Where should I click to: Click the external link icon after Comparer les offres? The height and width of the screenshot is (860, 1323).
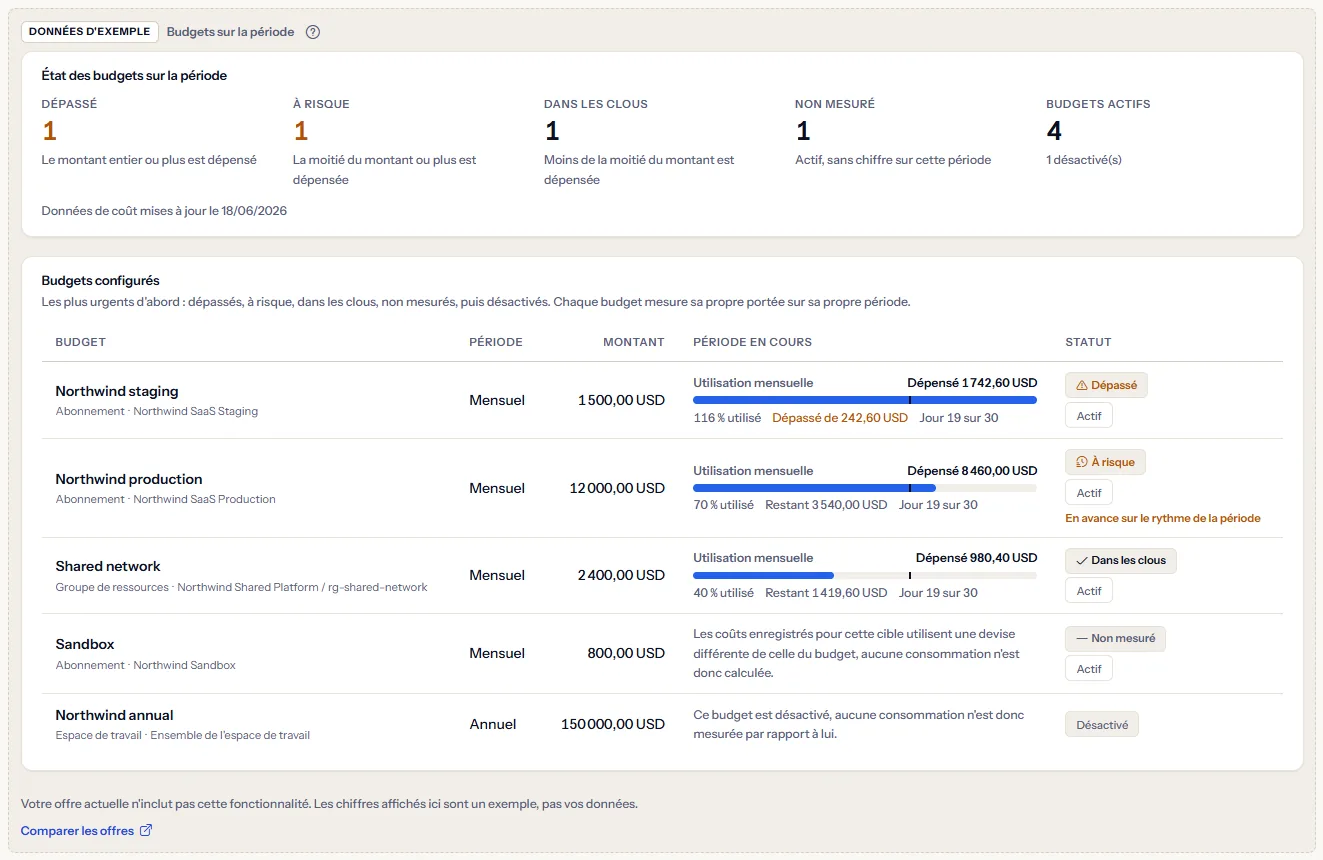click(146, 830)
